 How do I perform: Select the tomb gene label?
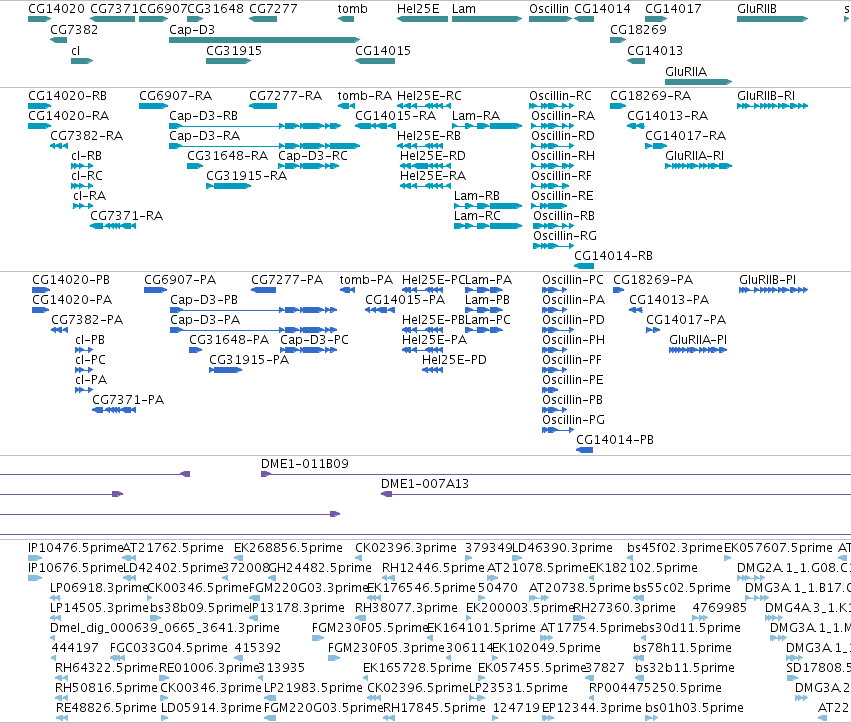352,9
